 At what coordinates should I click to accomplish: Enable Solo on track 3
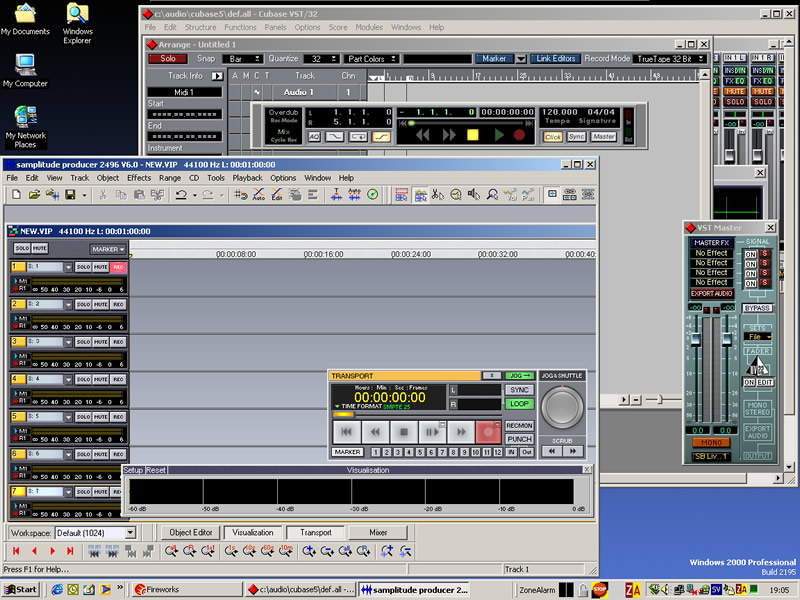(x=84, y=342)
